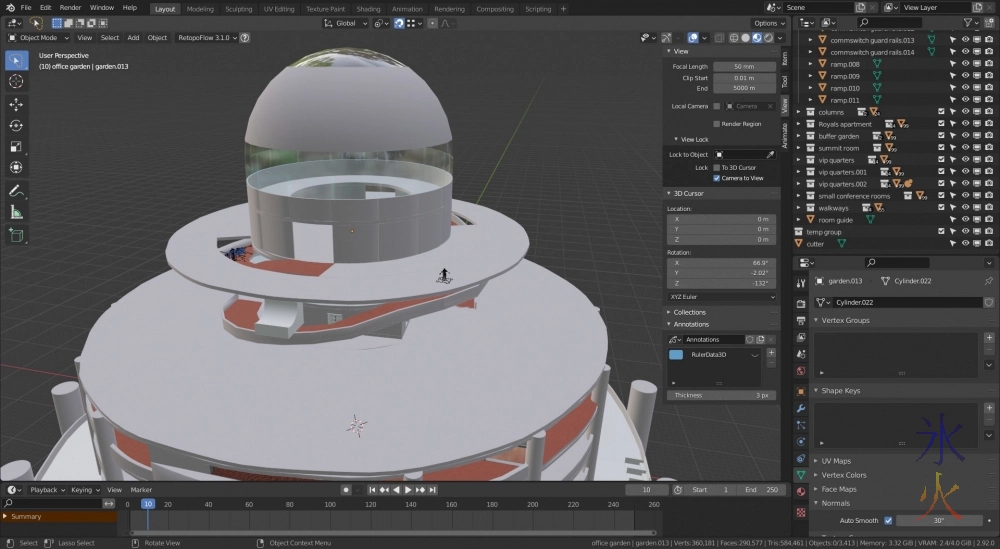1000x549 pixels.
Task: Hide the summit room collection in viewport
Action: [x=965, y=148]
